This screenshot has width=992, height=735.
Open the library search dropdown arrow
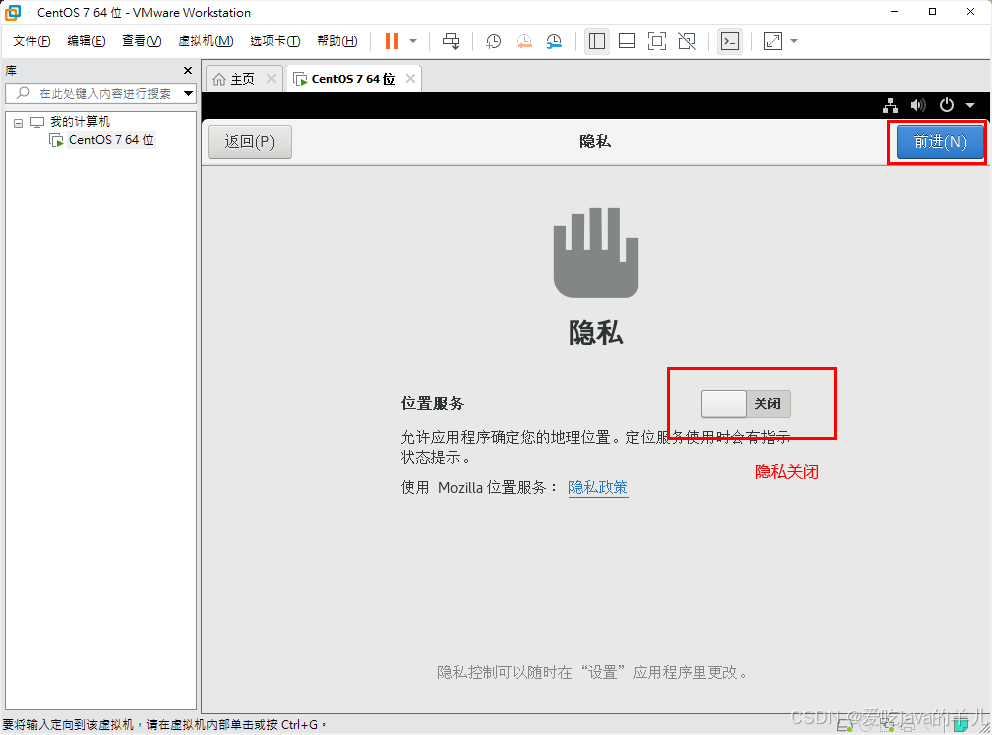(189, 94)
